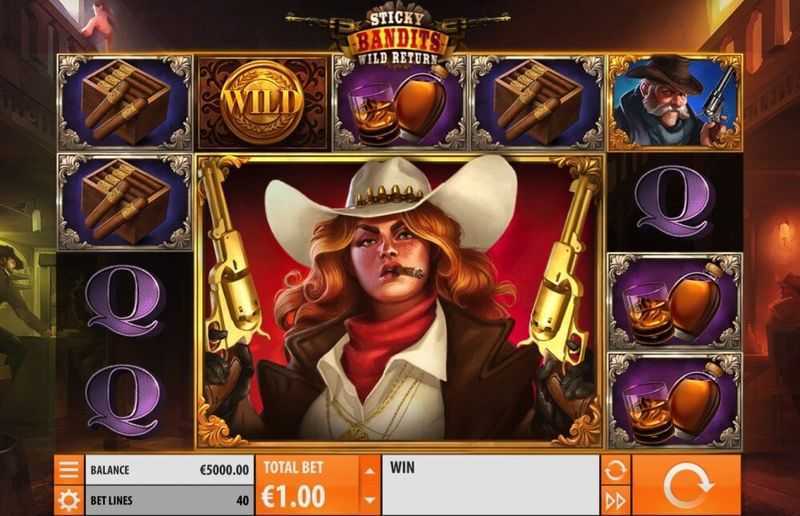The height and width of the screenshot is (516, 800).
Task: Toggle the autoplay circular arrows icon
Action: tap(615, 470)
